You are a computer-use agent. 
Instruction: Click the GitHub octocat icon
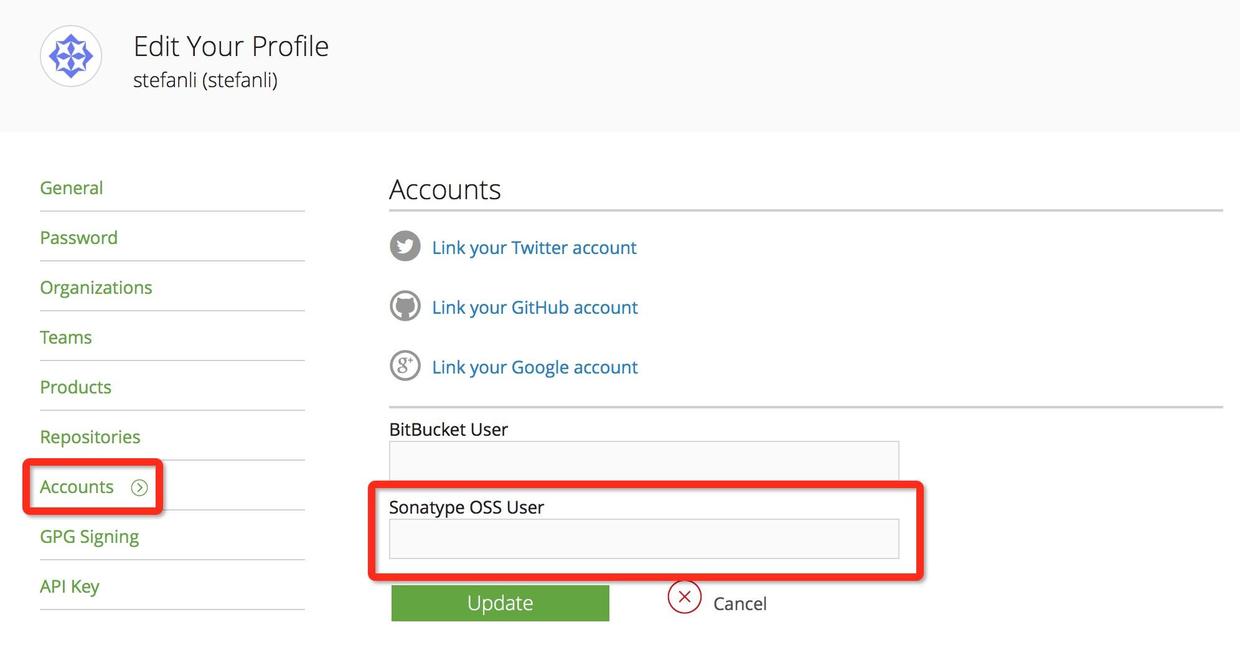click(405, 306)
